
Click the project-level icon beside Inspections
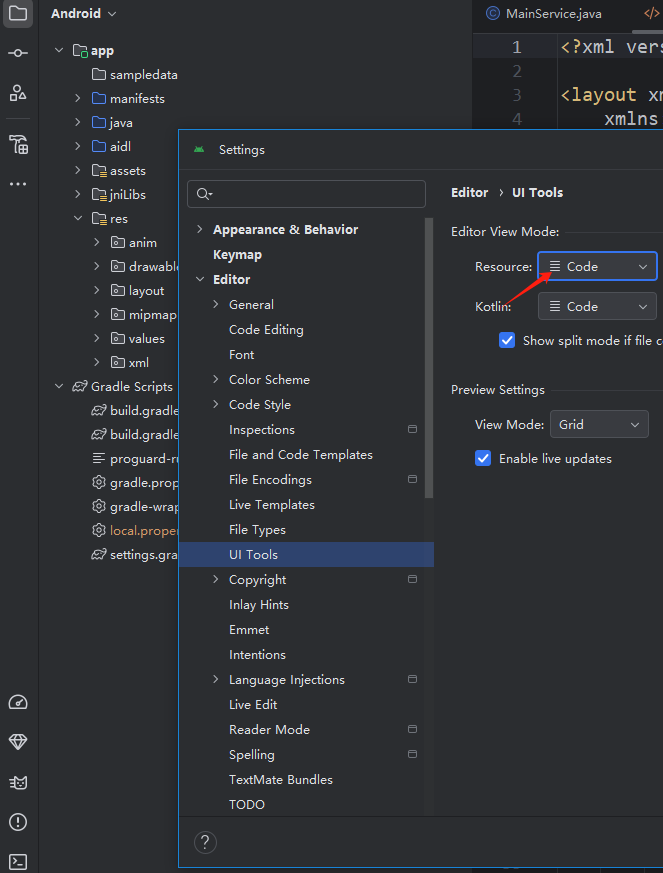click(412, 429)
